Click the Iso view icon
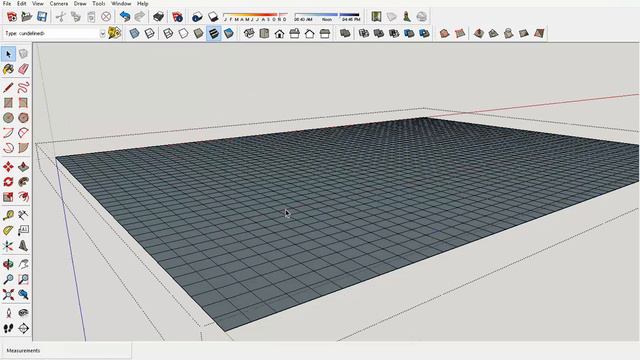Image resolution: width=640 pixels, height=360 pixels. (x=249, y=33)
